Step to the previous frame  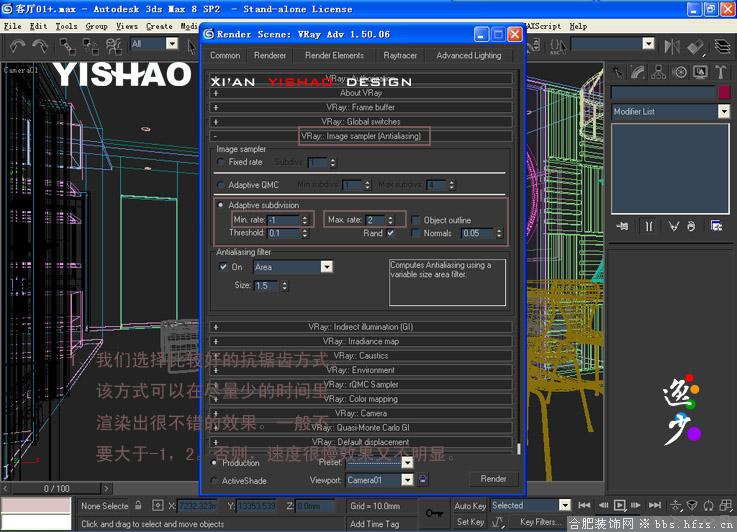604,505
